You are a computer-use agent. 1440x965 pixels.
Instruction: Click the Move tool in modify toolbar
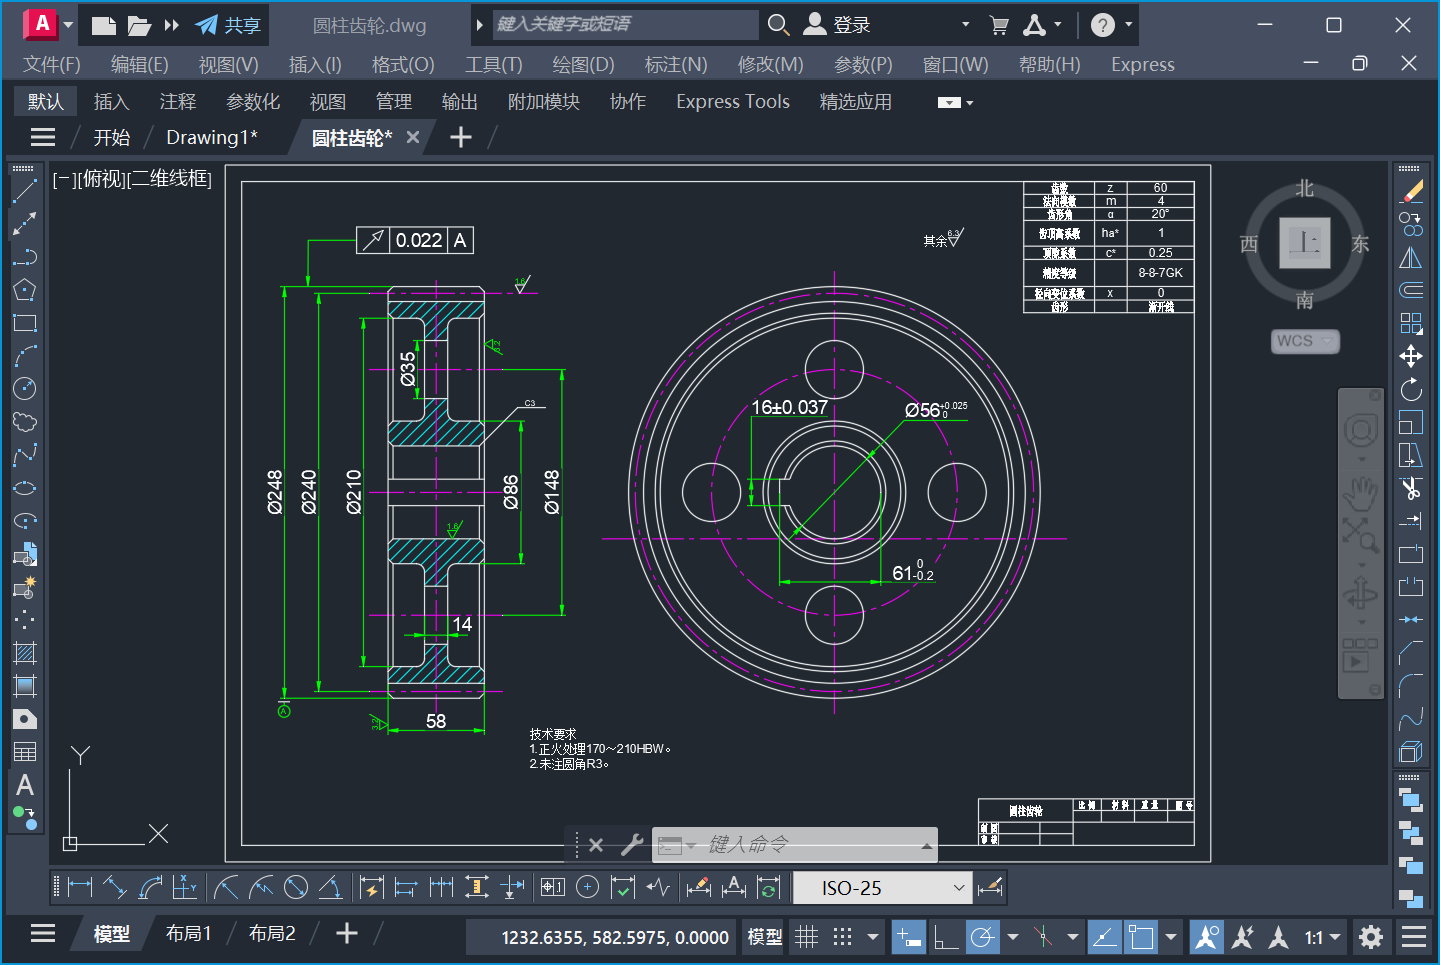click(1410, 356)
